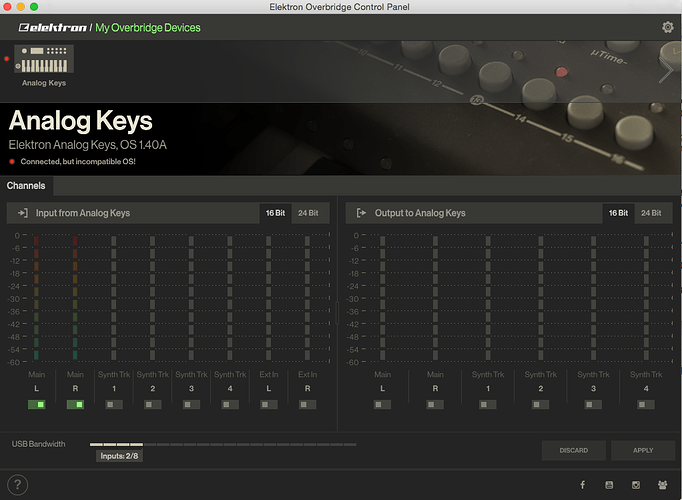Select 16 Bit for Input from Analog Keys

(x=275, y=213)
